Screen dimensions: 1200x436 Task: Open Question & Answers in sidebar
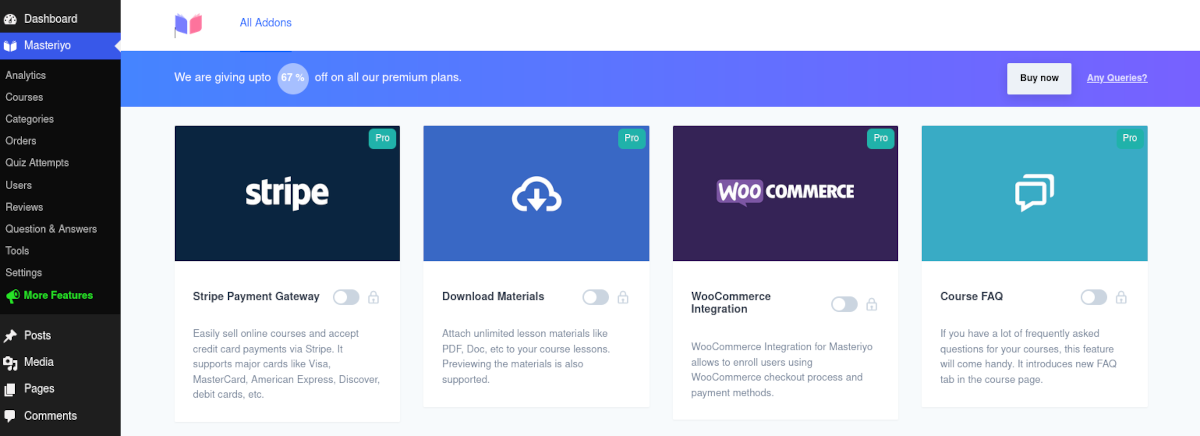click(x=51, y=229)
